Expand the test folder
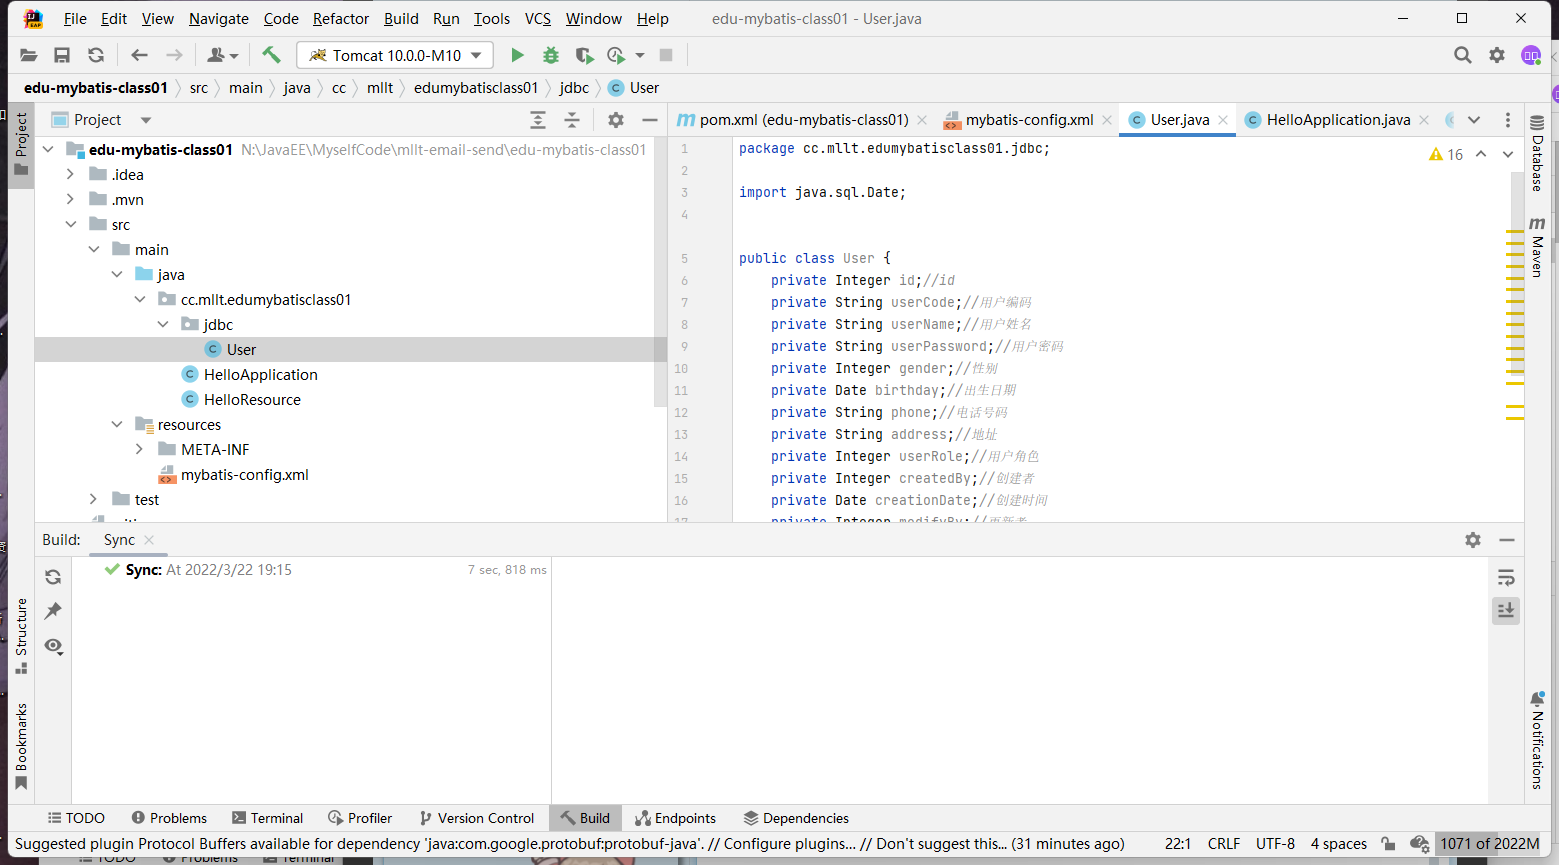This screenshot has width=1559, height=865. coord(93,499)
